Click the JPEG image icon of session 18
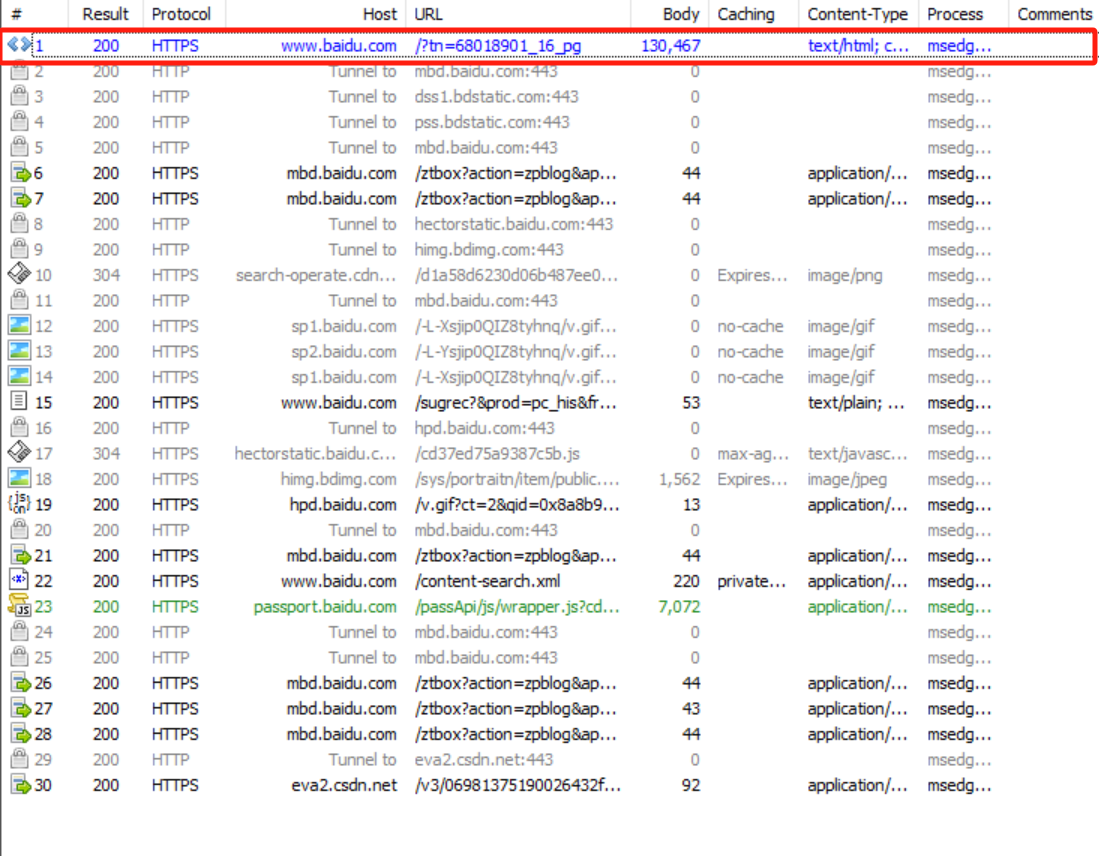The image size is (1099, 856). pos(19,478)
